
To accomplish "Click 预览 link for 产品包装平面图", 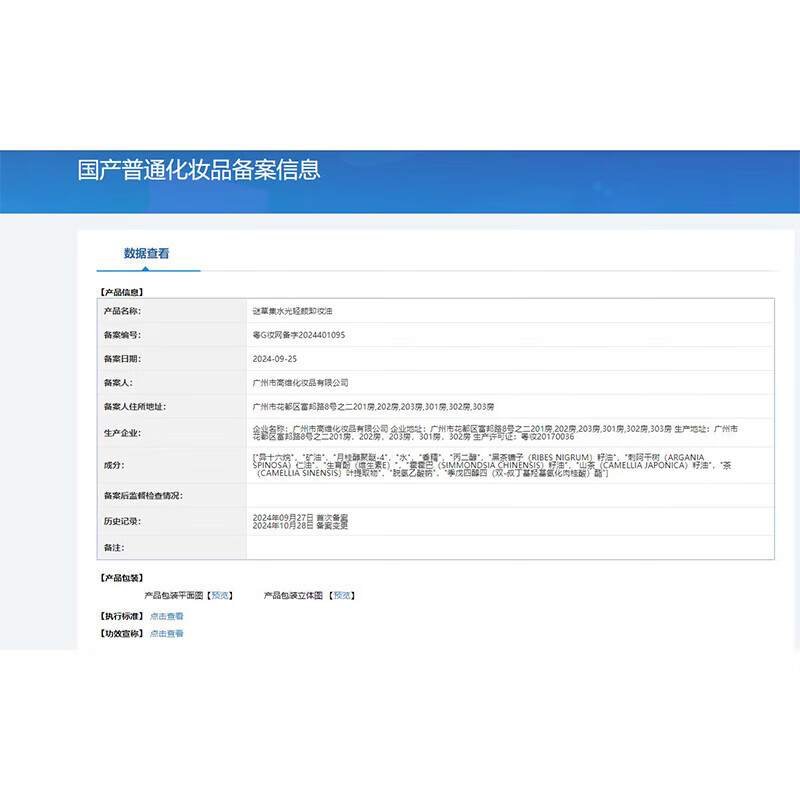I will pos(219,595).
